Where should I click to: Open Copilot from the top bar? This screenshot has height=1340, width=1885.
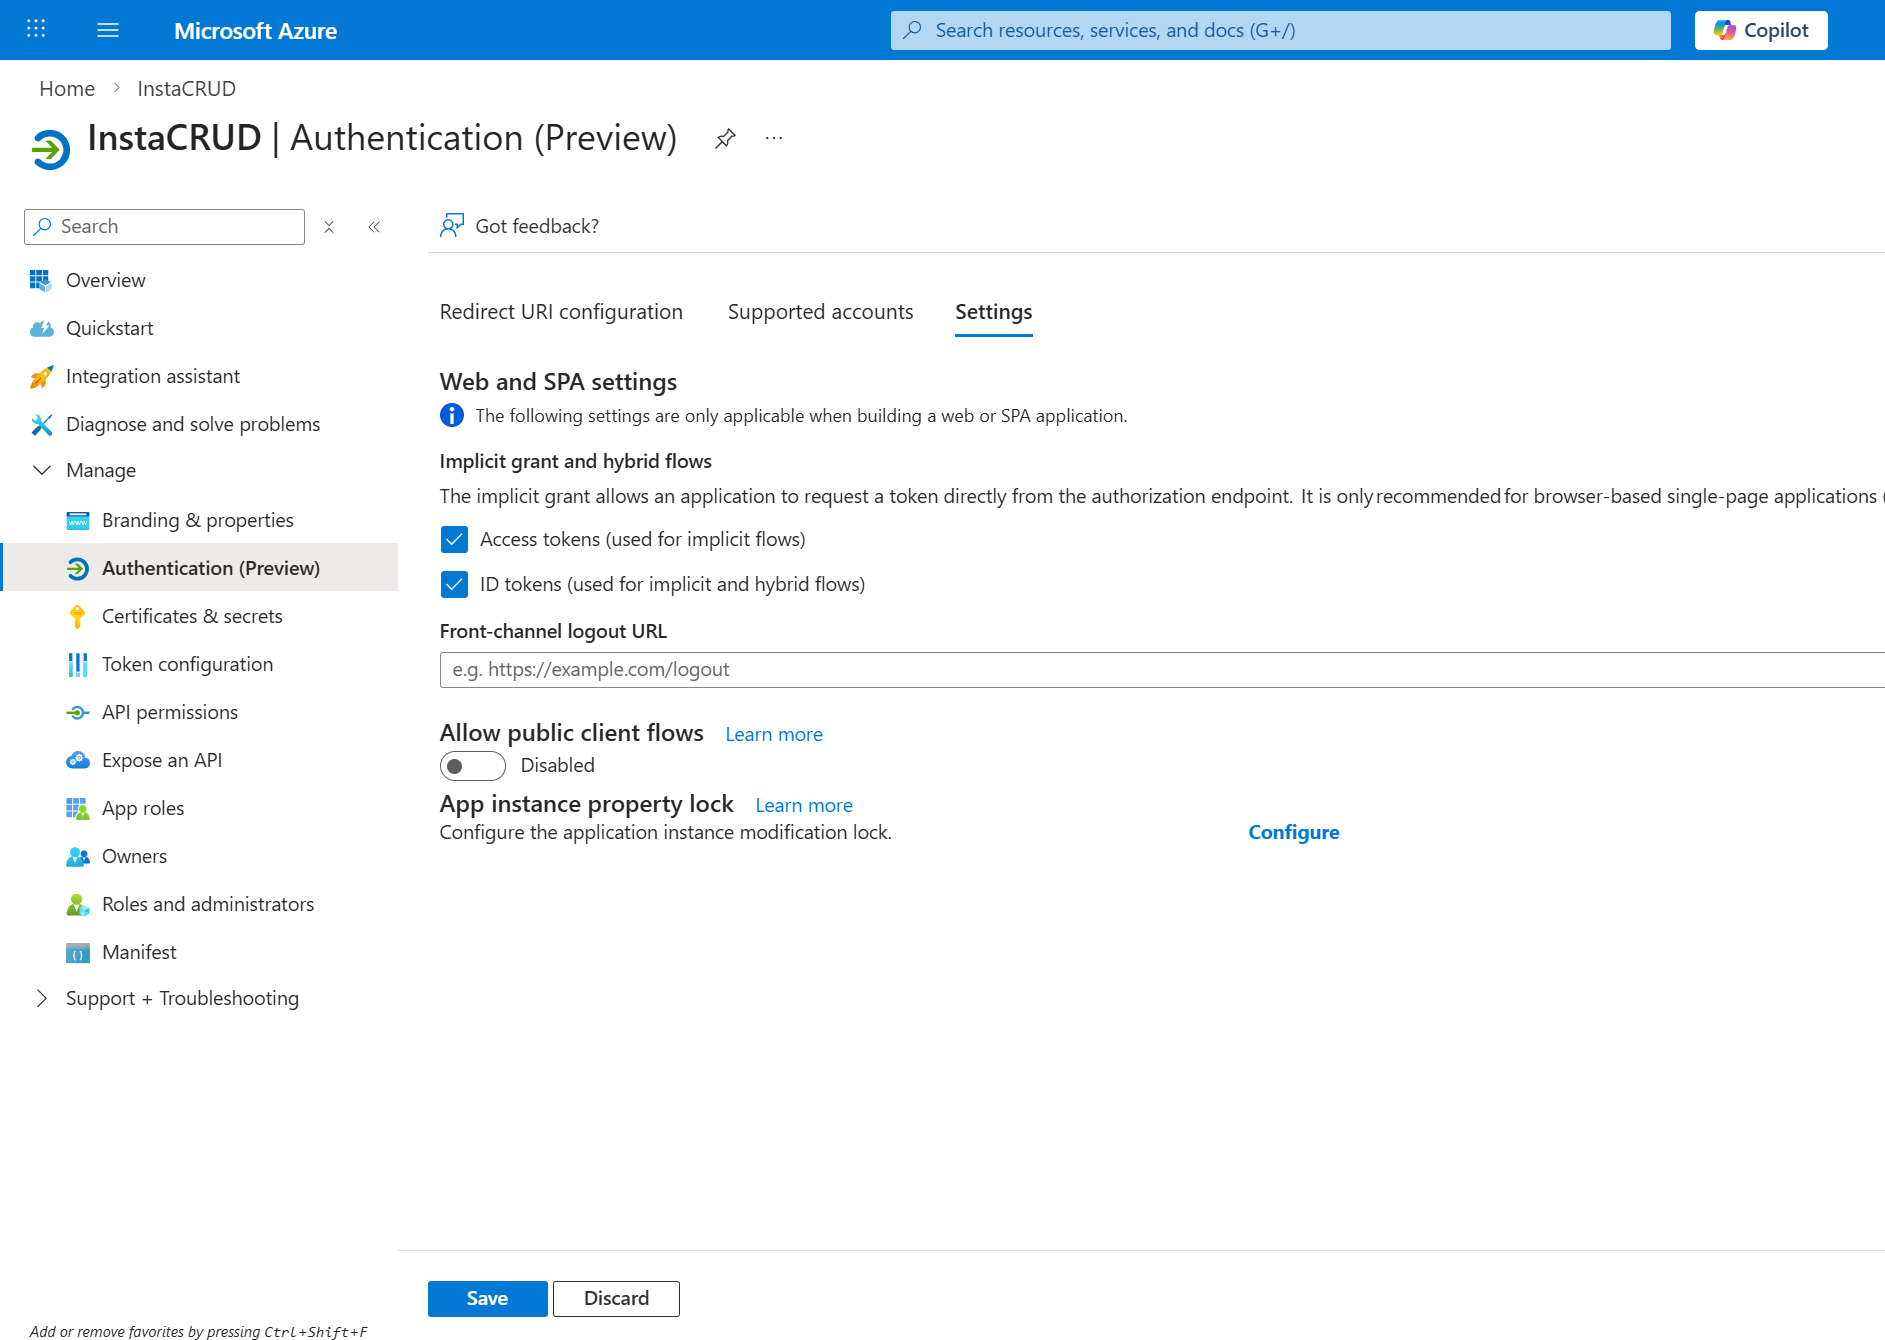coord(1760,30)
